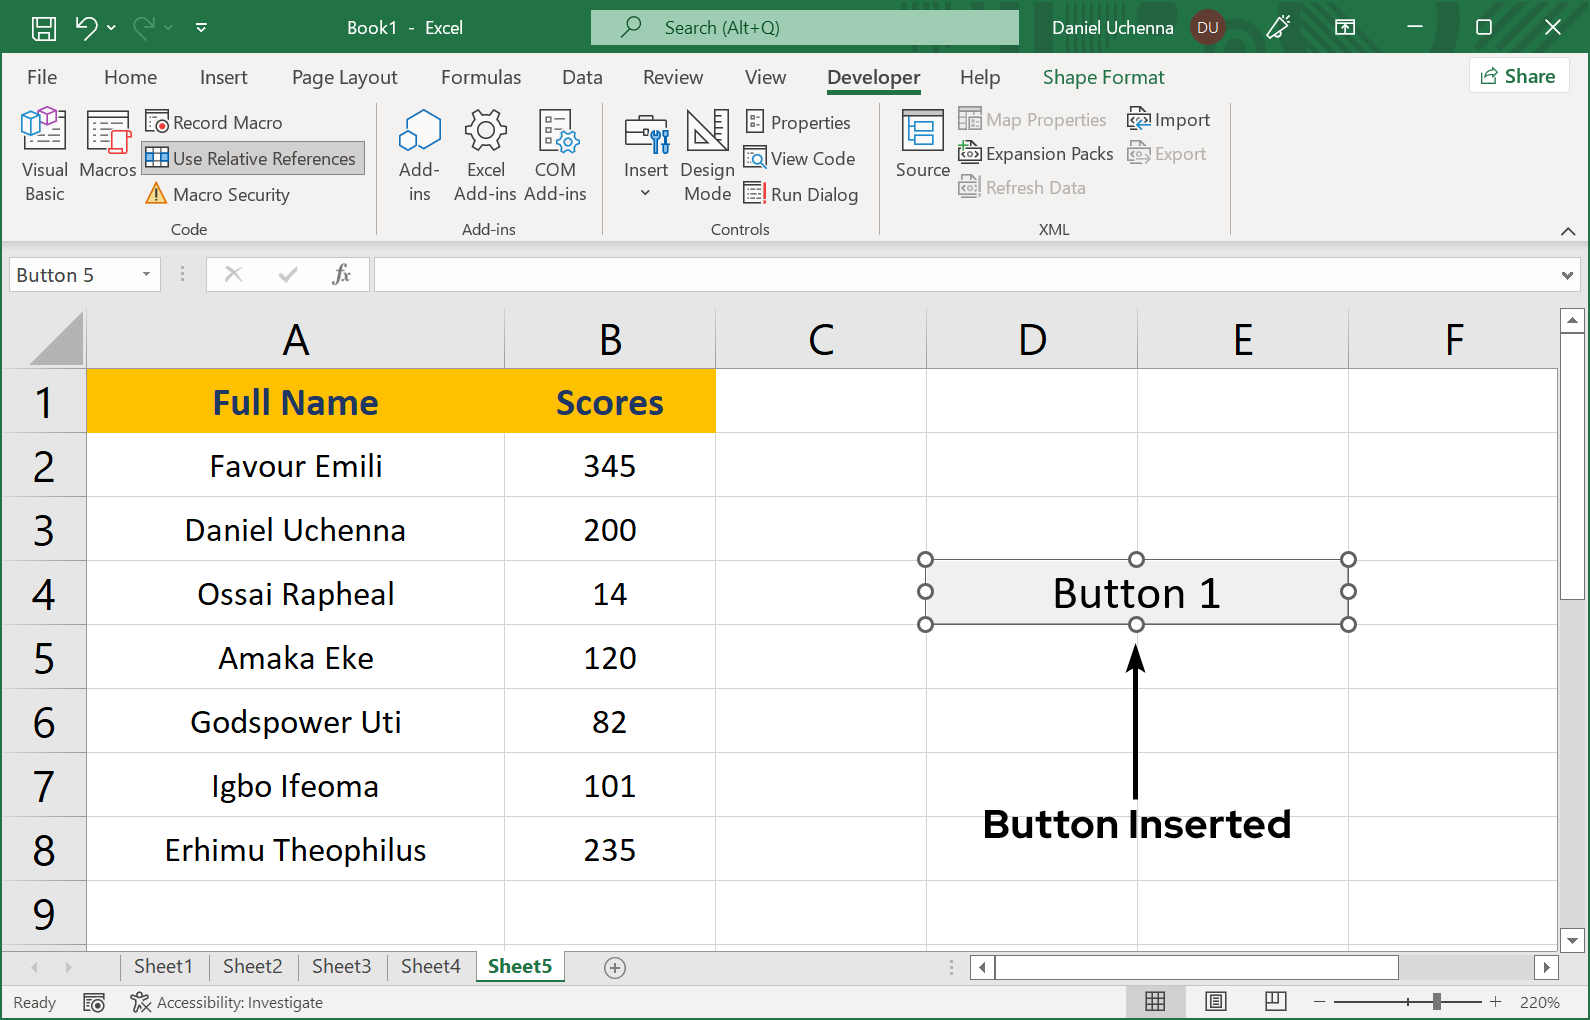Screen dimensions: 1590x1020
Task: Toggle Design Mode
Action: point(707,154)
